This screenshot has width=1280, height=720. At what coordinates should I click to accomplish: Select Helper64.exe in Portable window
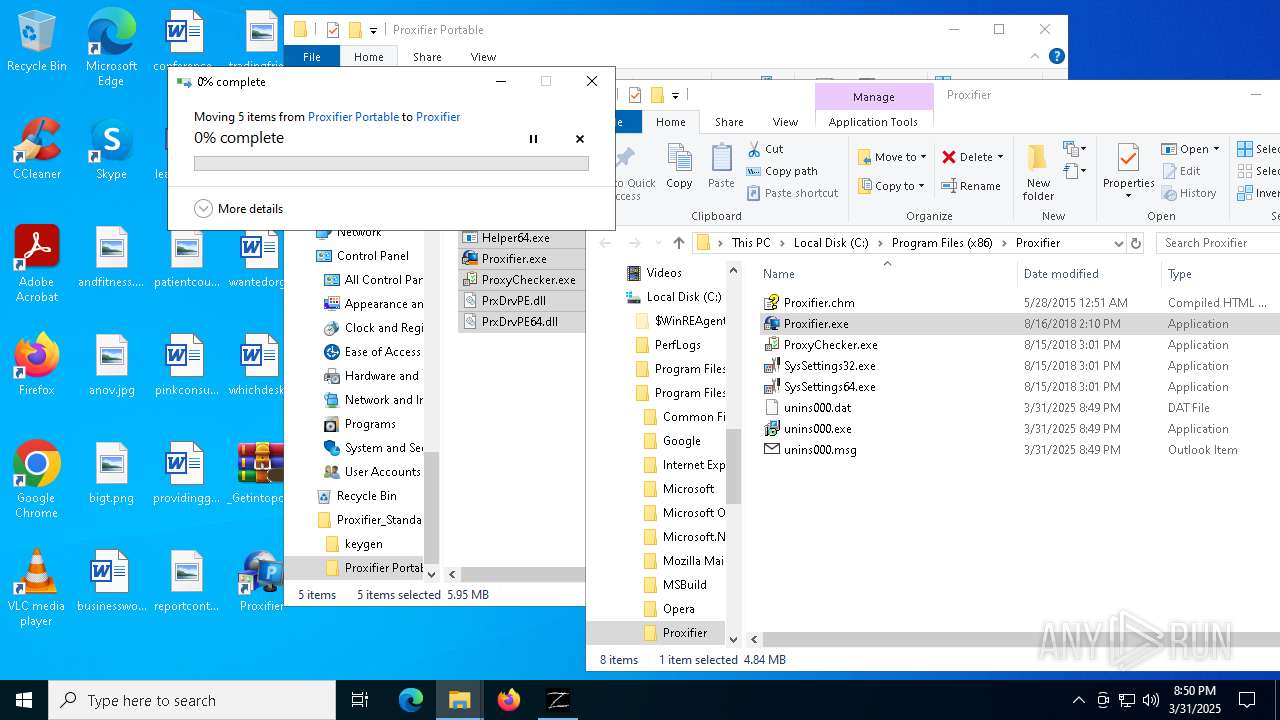(x=515, y=238)
